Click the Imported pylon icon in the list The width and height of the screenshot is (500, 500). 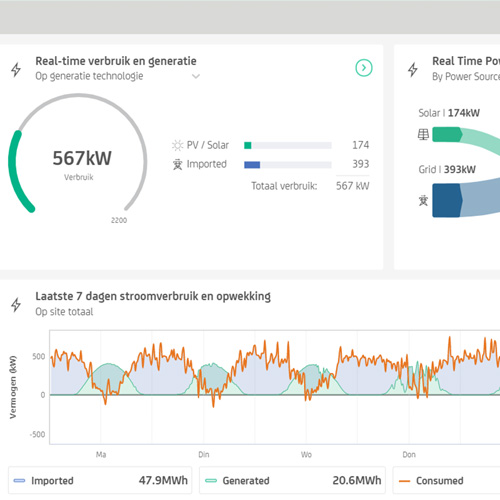coord(177,164)
